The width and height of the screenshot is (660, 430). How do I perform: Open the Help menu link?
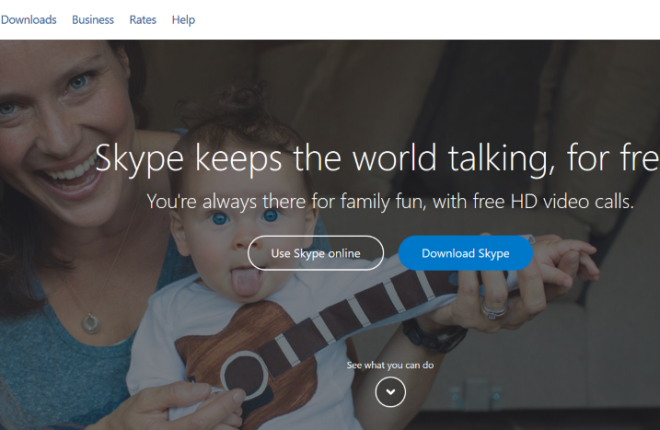coord(183,20)
